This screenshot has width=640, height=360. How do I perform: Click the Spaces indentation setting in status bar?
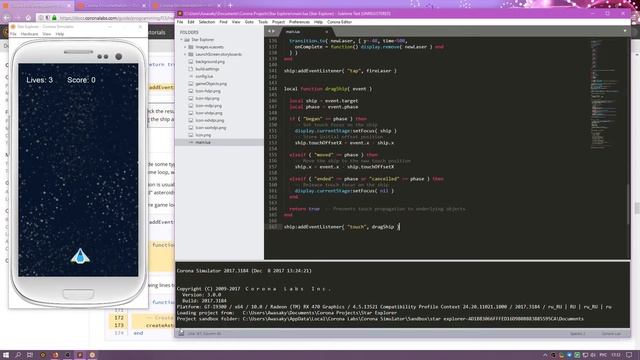[578, 334]
